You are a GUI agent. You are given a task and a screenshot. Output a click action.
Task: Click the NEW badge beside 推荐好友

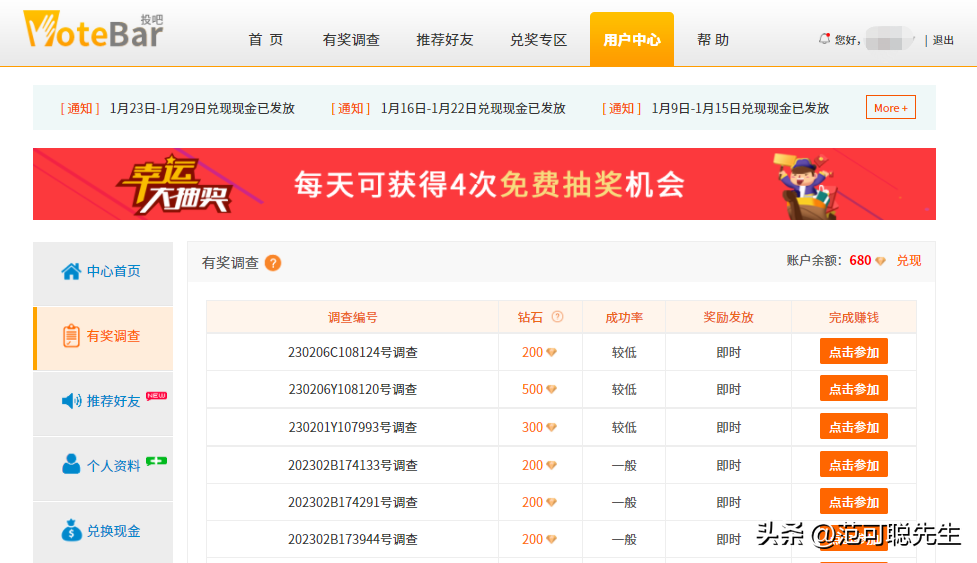(x=156, y=395)
